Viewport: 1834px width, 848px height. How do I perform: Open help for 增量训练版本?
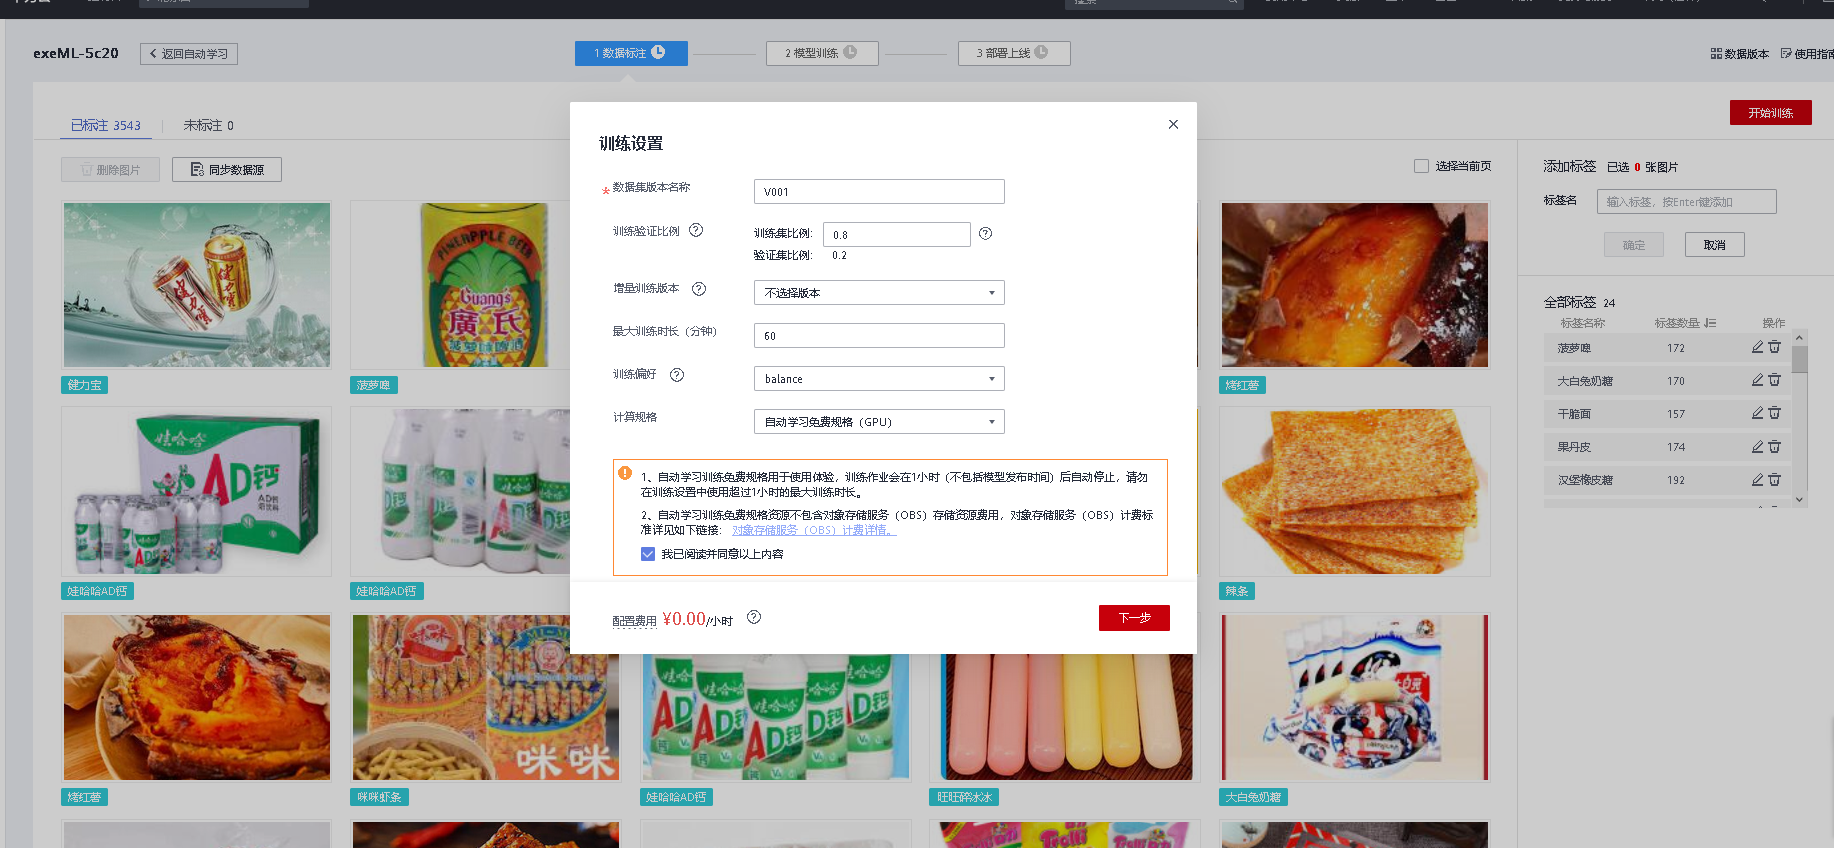(x=699, y=289)
